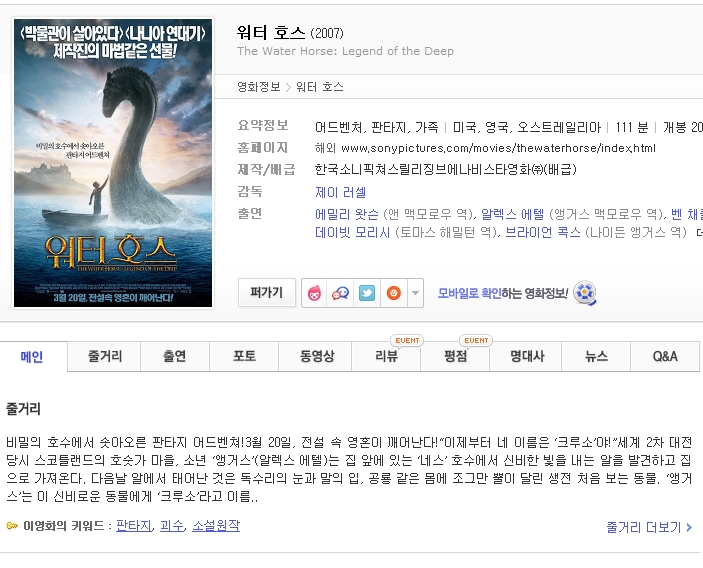Click the 괴수 keyword link
Image resolution: width=703 pixels, height=568 pixels.
point(171,525)
